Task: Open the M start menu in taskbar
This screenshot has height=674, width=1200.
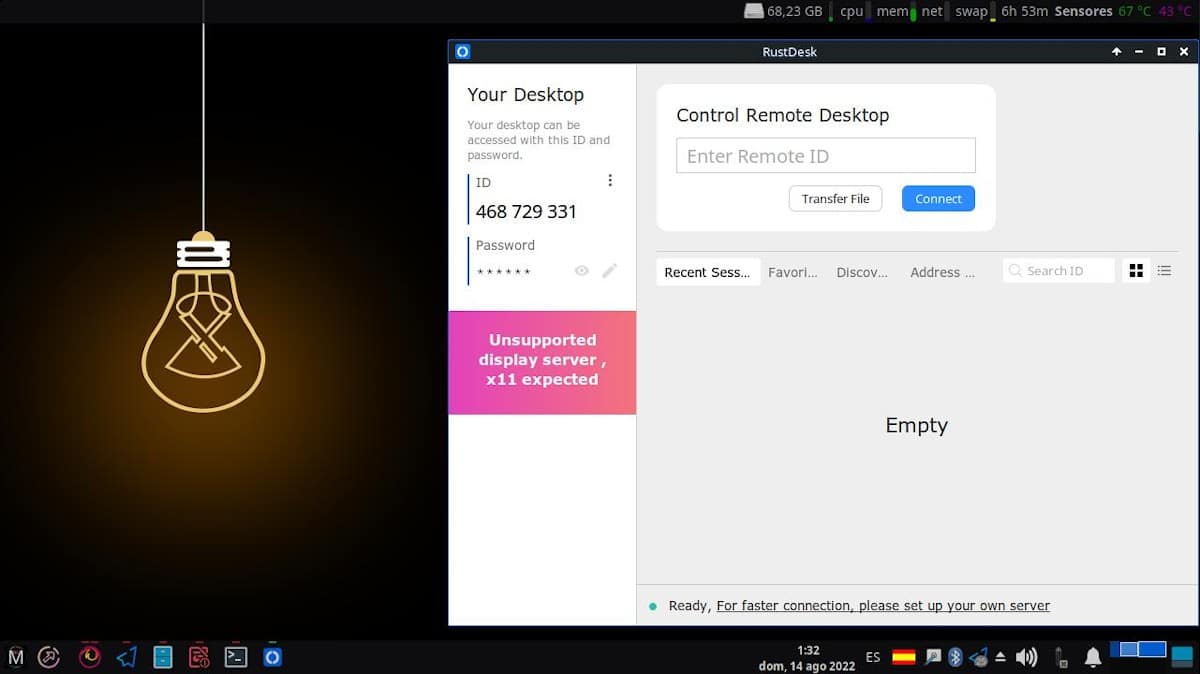Action: pos(16,657)
